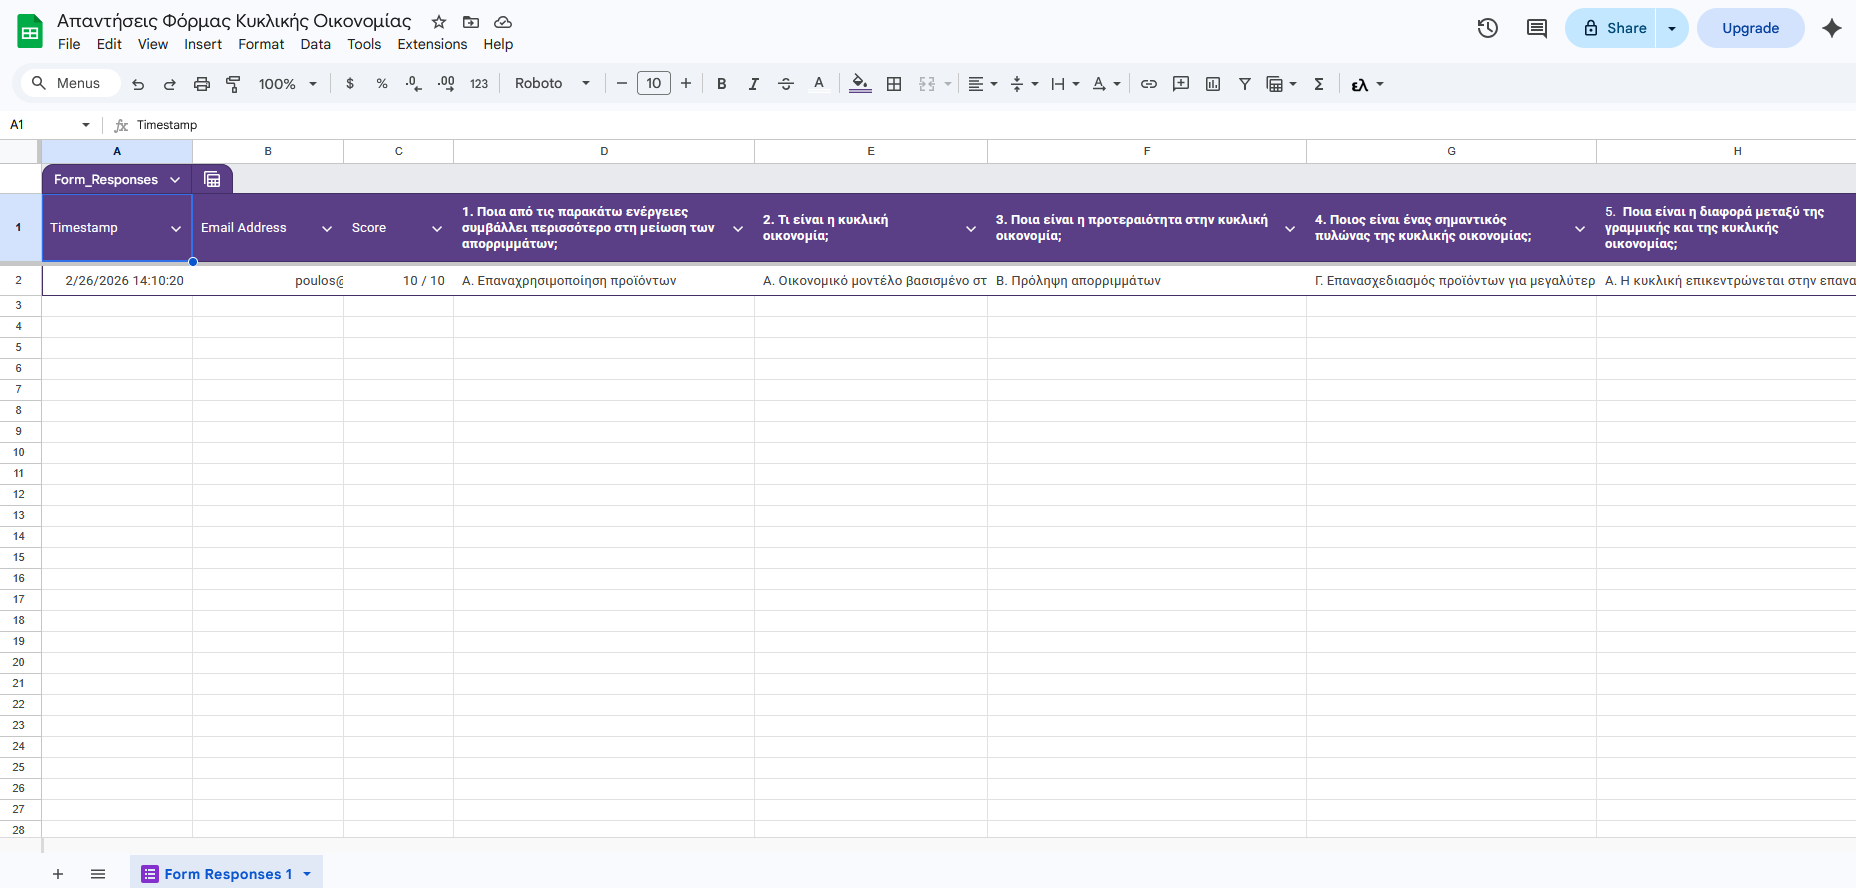Open text color picker
The width and height of the screenshot is (1856, 888).
pos(819,84)
